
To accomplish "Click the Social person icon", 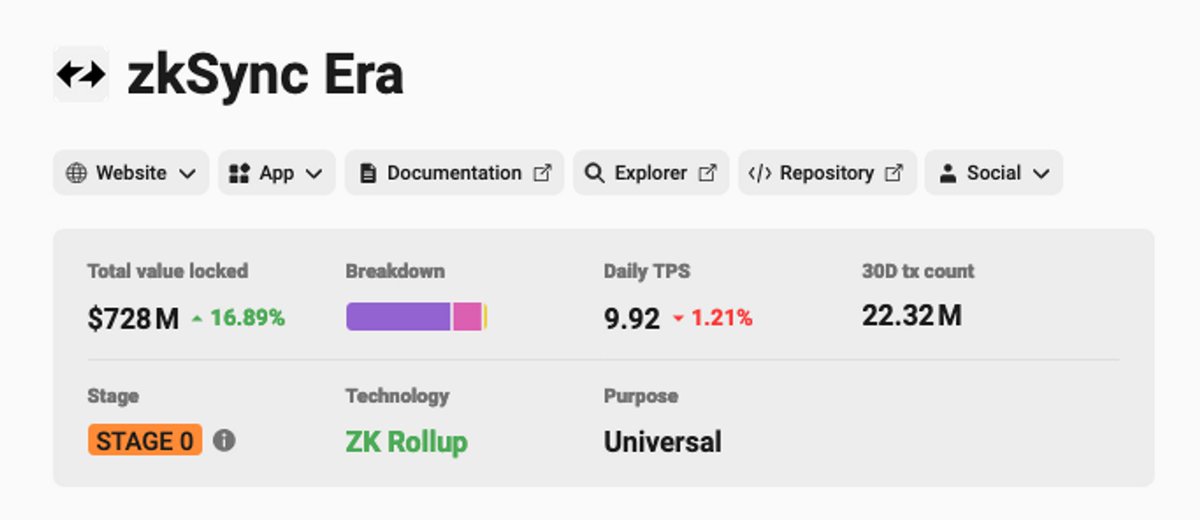I will click(947, 173).
